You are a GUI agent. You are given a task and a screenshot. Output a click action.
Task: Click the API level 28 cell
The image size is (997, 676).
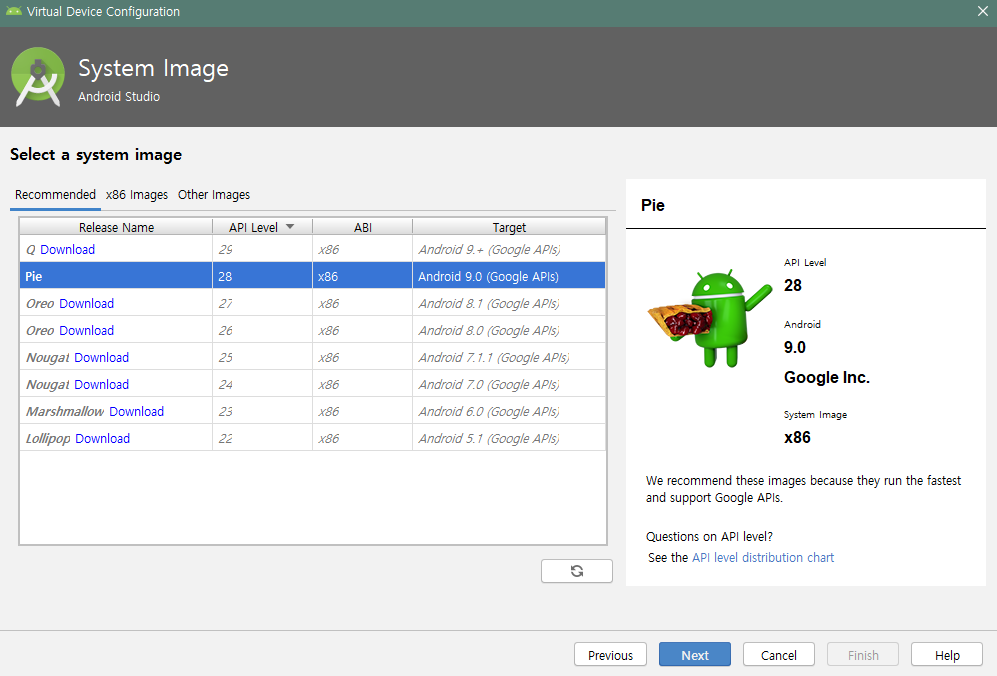[x=263, y=277]
